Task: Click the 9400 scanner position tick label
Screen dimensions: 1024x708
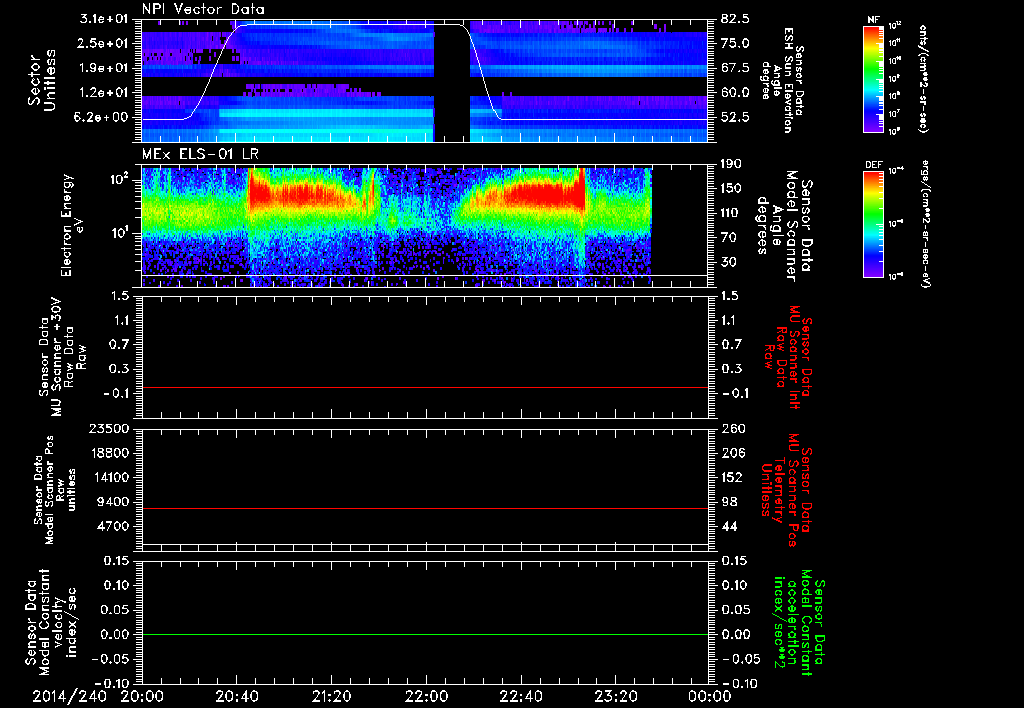Action: [114, 502]
